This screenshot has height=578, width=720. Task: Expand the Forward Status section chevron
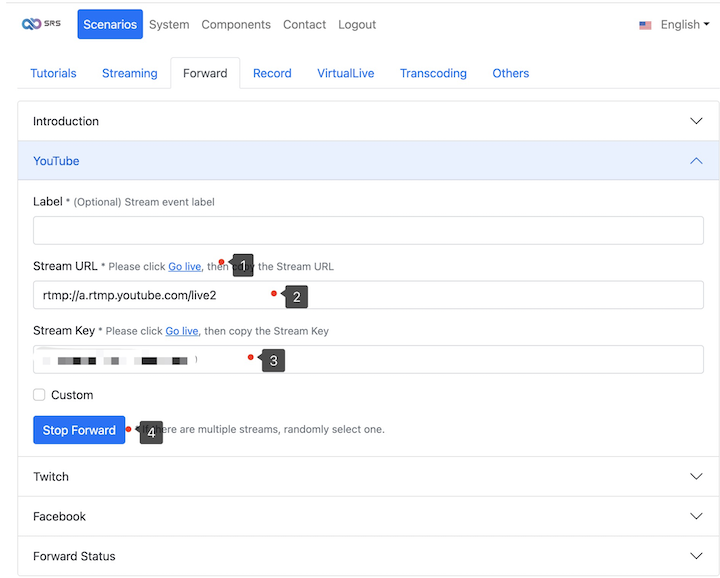[x=696, y=556]
